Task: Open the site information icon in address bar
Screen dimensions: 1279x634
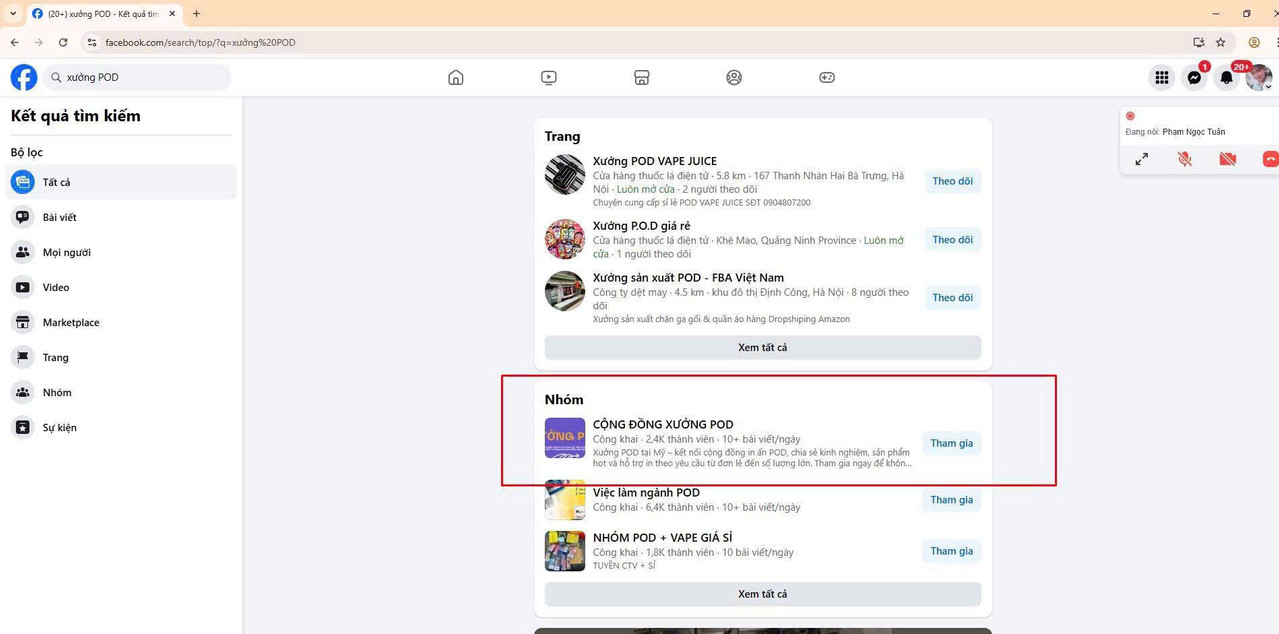Action: click(92, 42)
